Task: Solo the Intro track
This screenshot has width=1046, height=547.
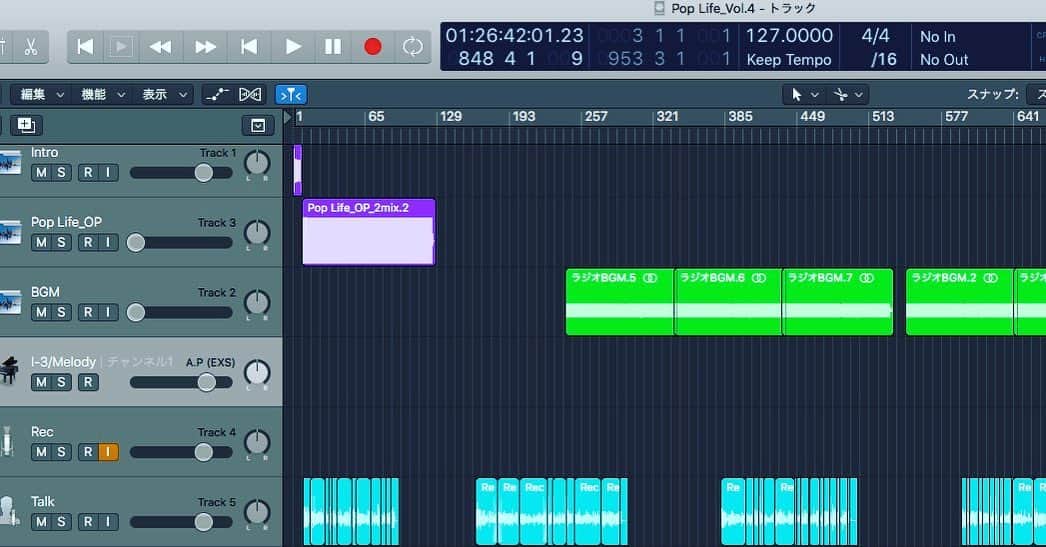Action: point(61,173)
